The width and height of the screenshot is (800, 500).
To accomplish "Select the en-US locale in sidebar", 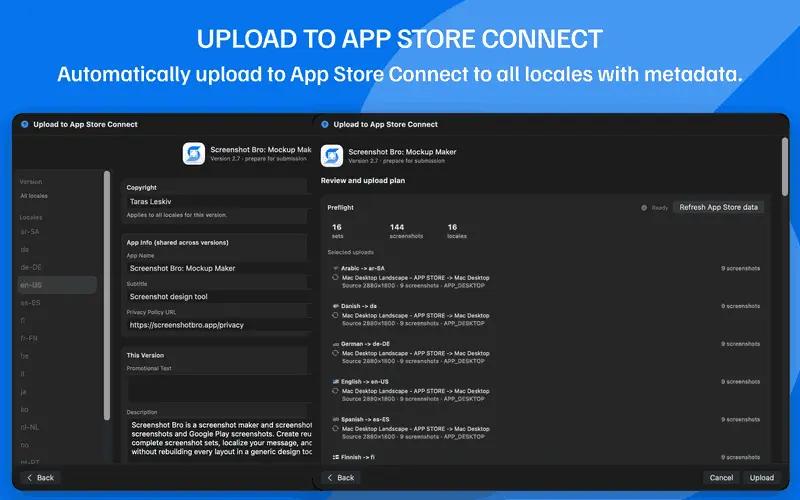I will click(57, 285).
